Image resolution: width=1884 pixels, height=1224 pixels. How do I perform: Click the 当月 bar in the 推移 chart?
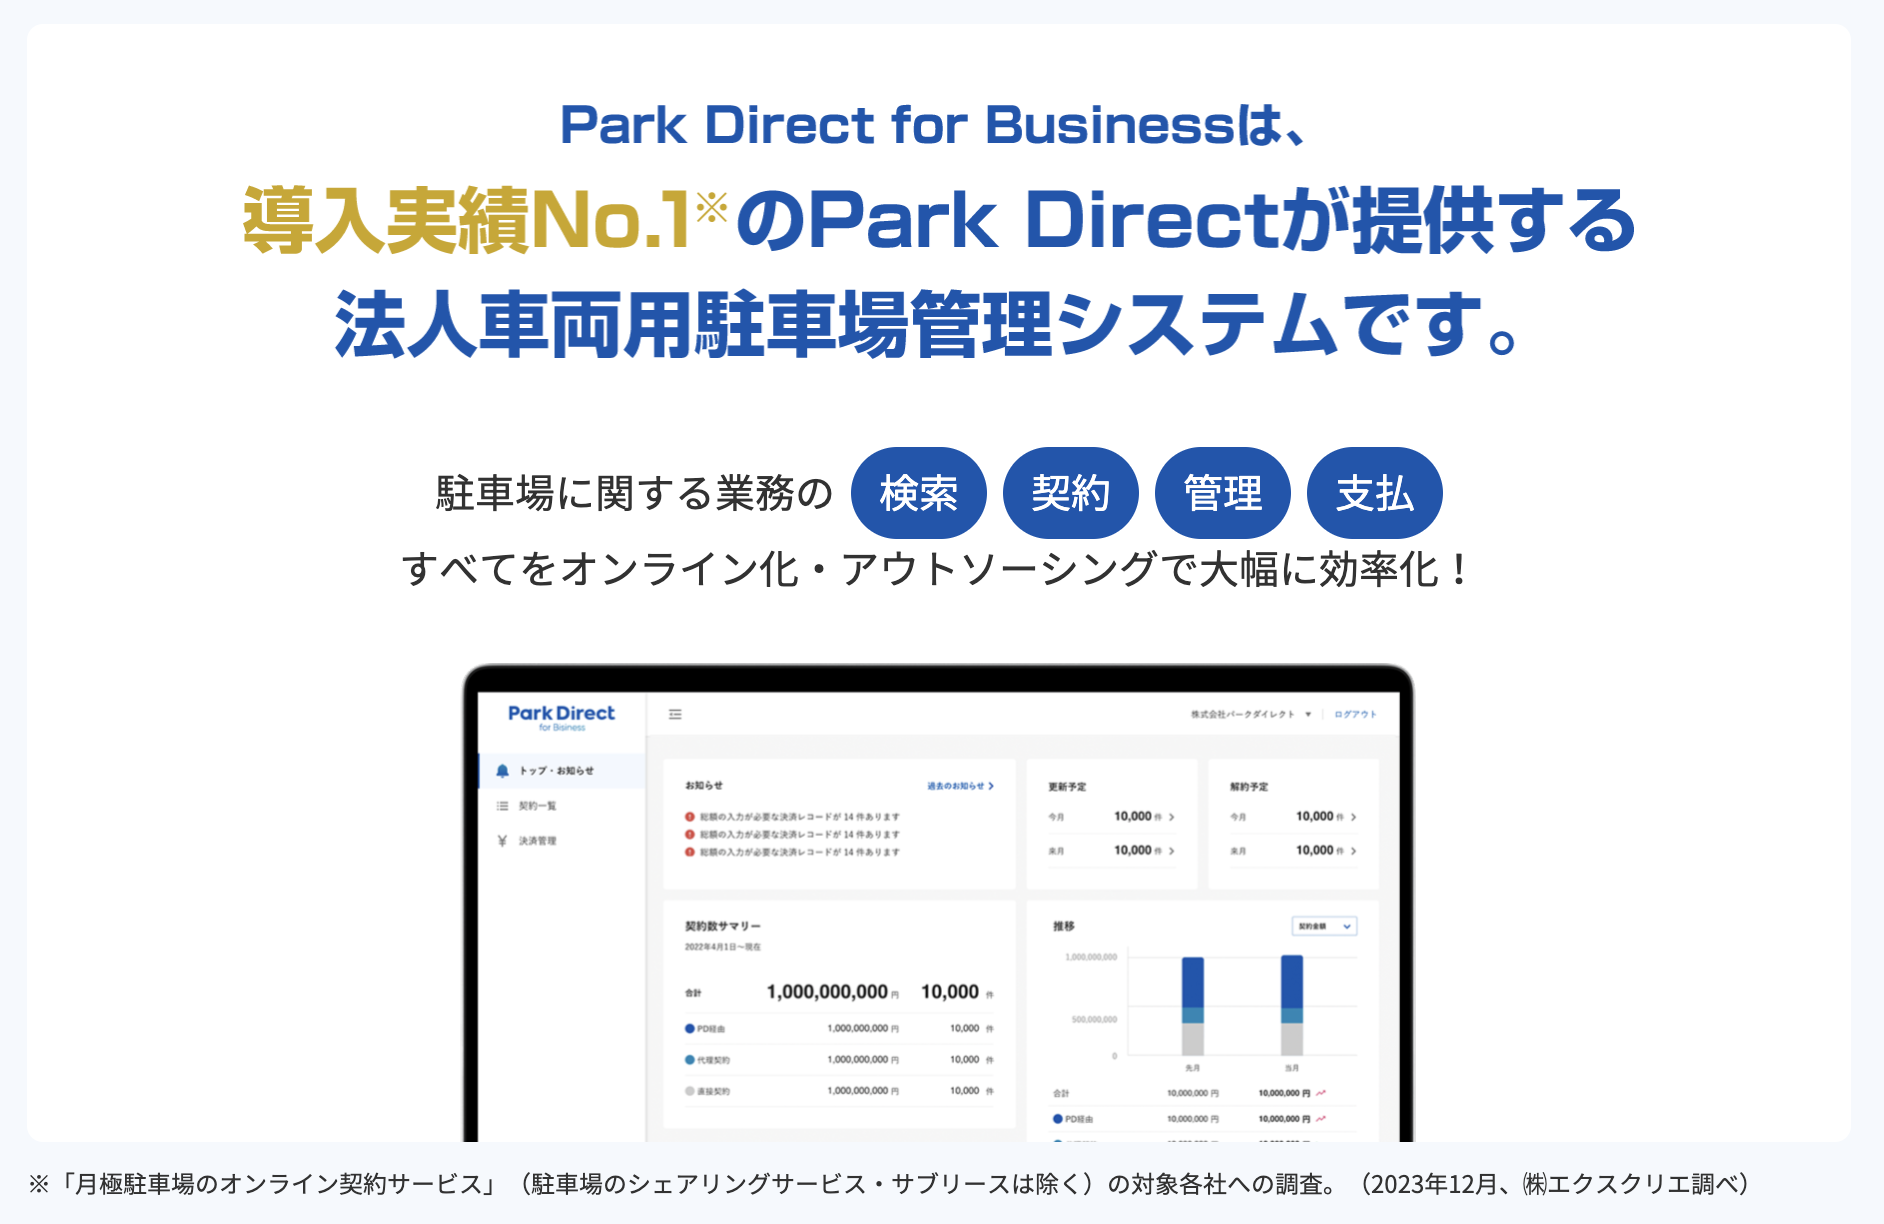pos(1292,1005)
